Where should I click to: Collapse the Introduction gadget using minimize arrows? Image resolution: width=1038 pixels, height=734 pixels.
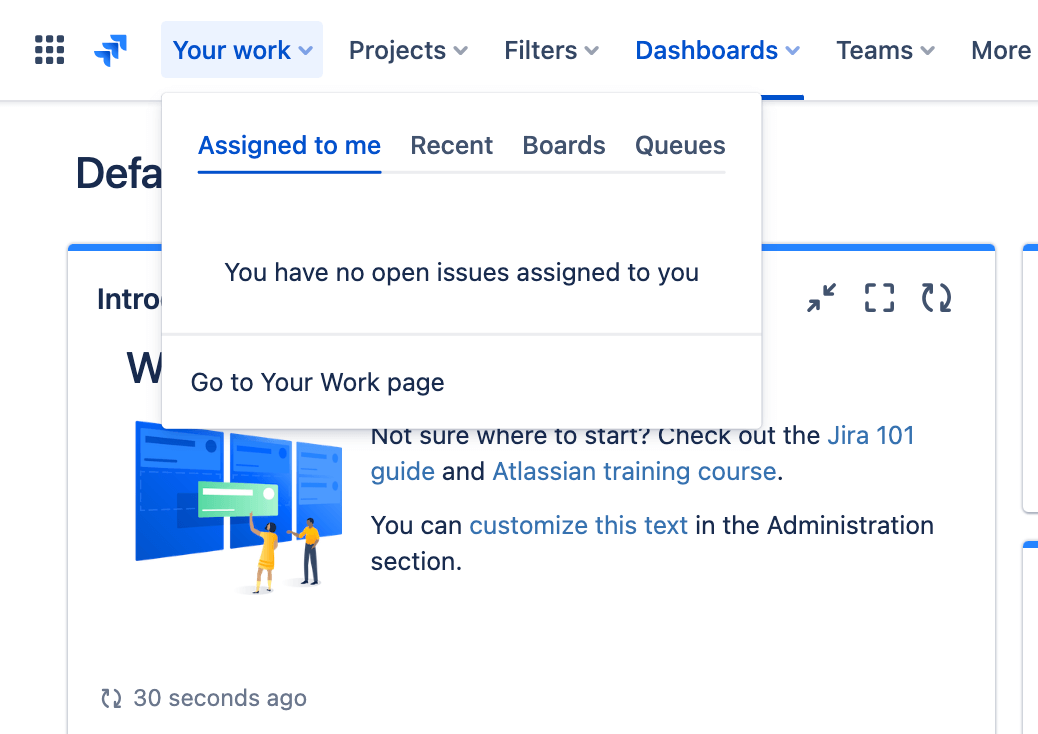click(x=821, y=297)
